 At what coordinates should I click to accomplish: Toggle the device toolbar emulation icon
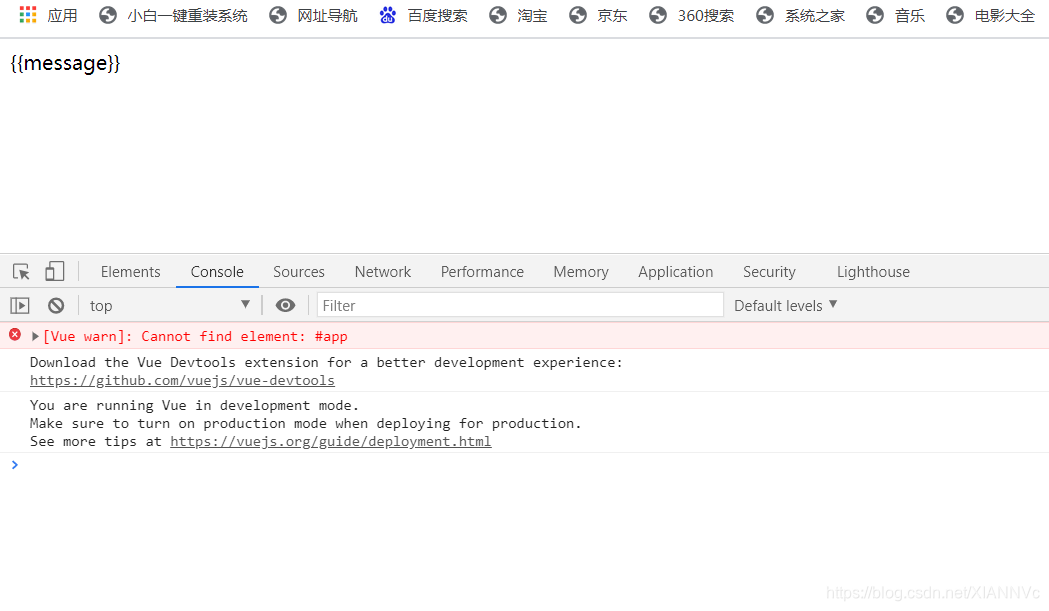pos(54,271)
